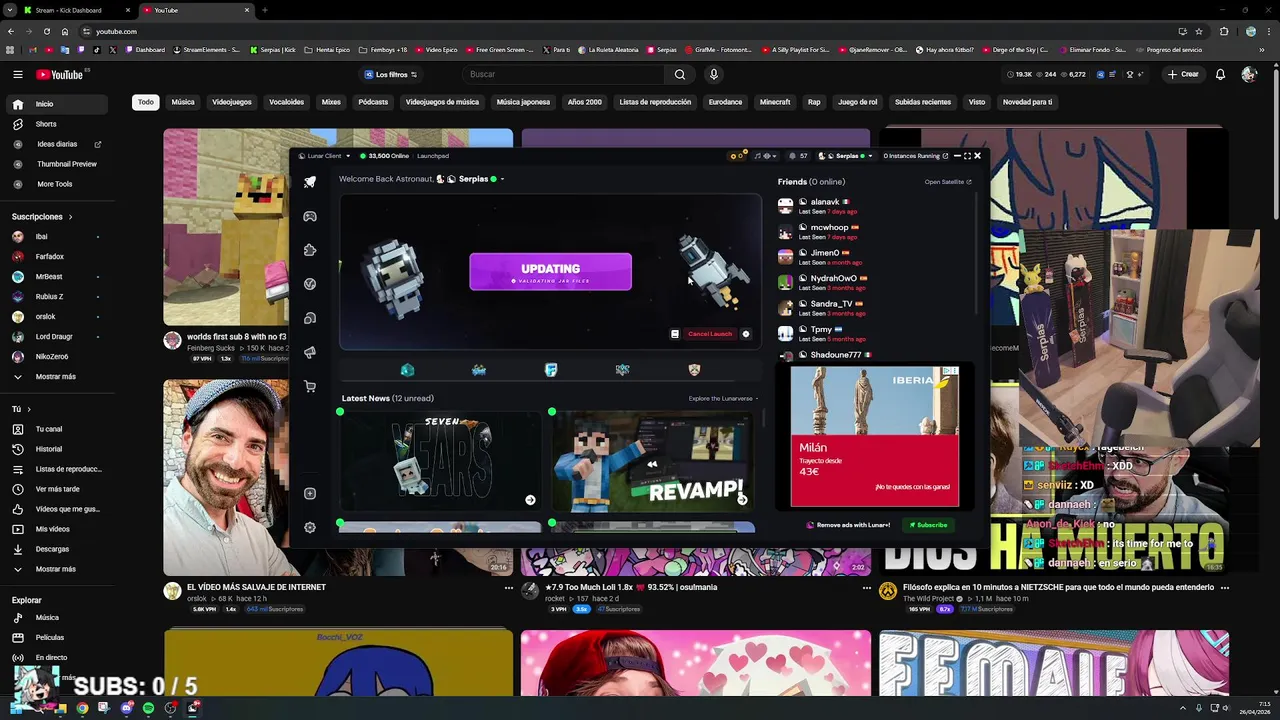Open Nietzsche video title by The Wild Project
This screenshot has height=720, width=1280.
tap(1058, 588)
